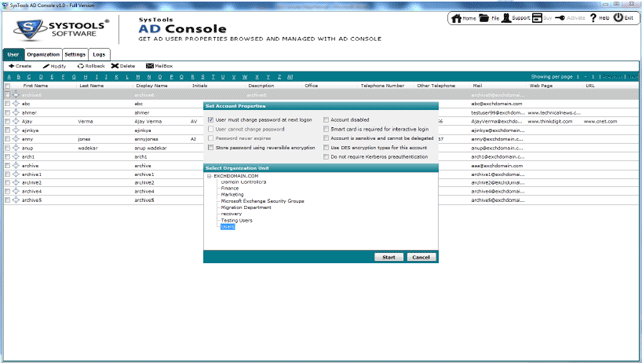Select Domain Controllers organization unit
642x363 pixels.
pyautogui.click(x=244, y=182)
